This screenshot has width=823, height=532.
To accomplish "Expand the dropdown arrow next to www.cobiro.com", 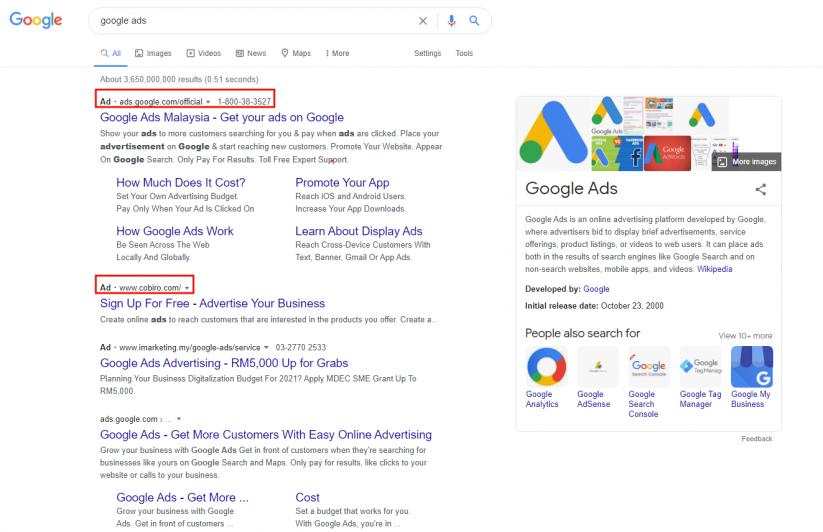I will tap(187, 288).
